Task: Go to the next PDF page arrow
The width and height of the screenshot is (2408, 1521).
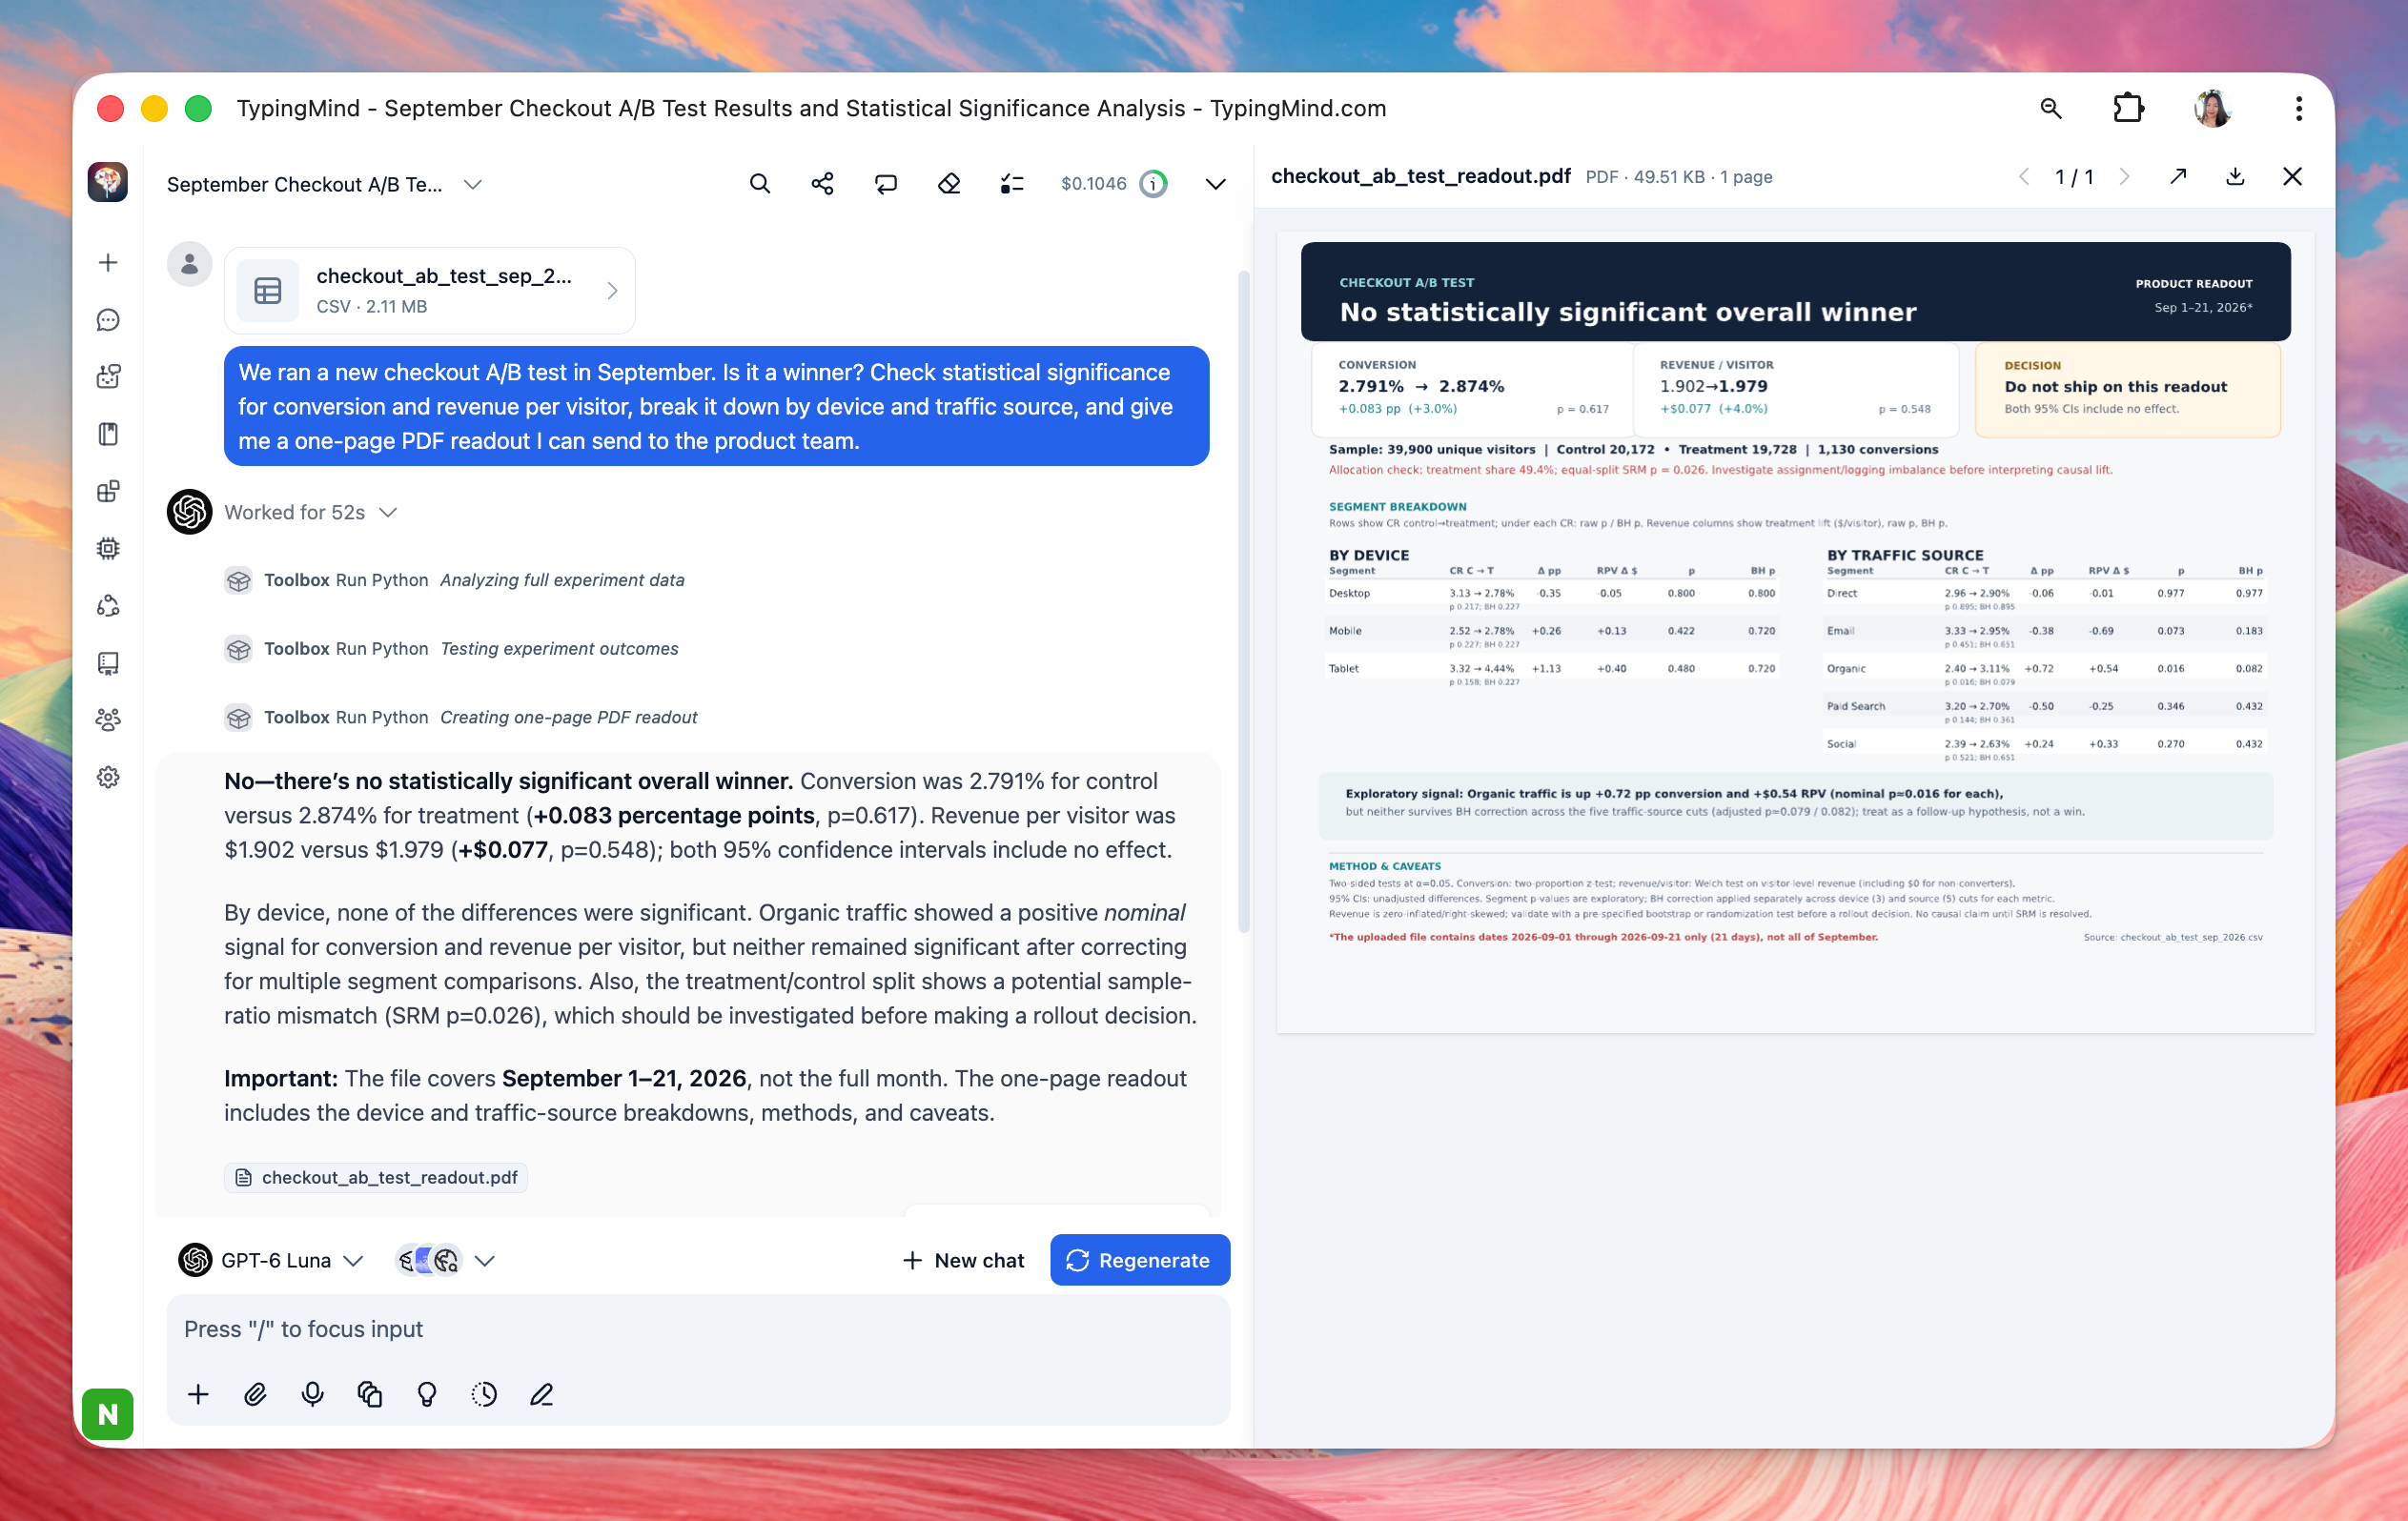Action: (x=2124, y=177)
